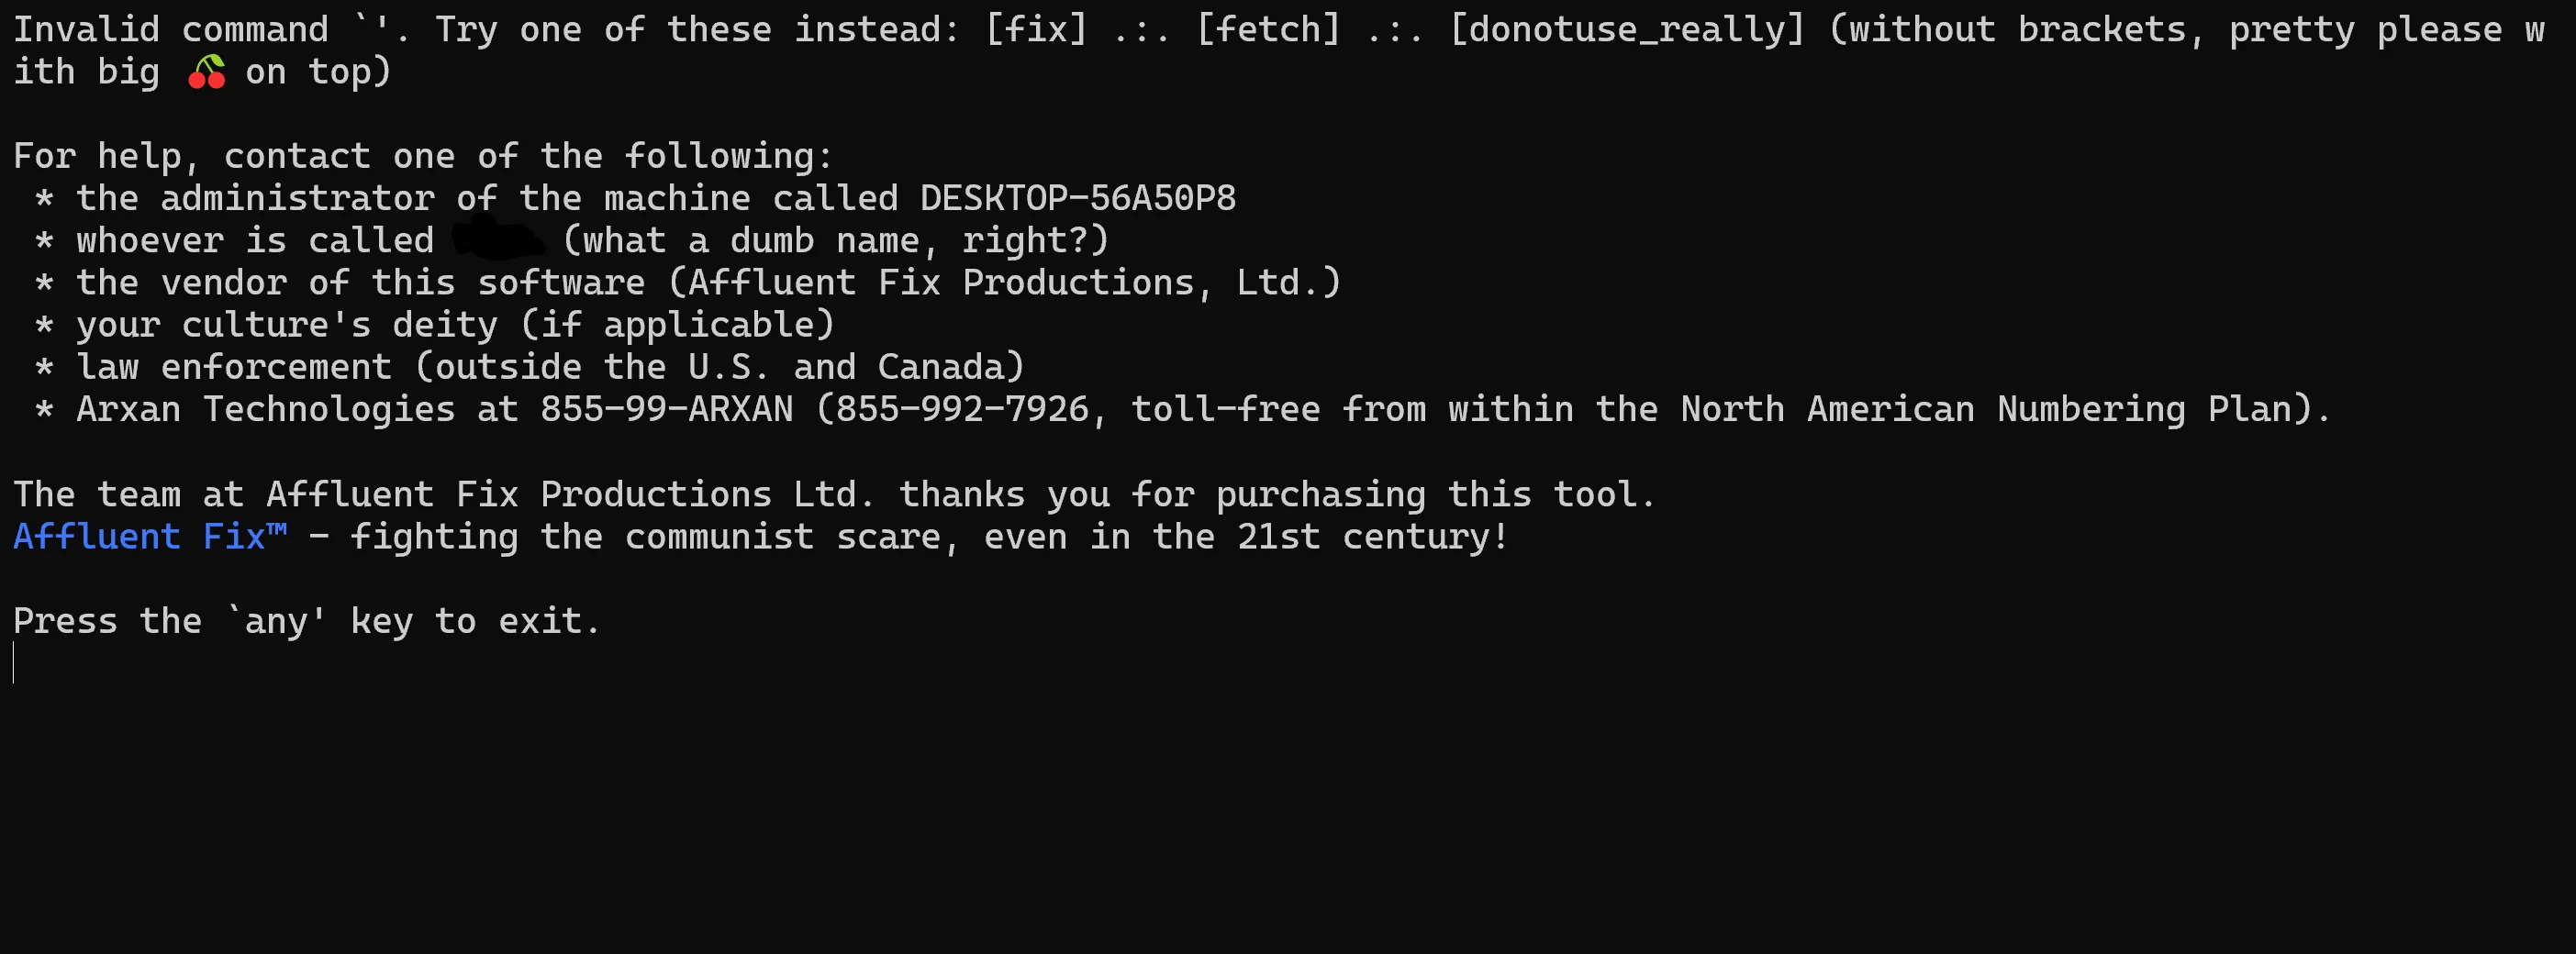Viewport: 2576px width, 954px height.
Task: Click 'Affluent Fix Productions, Ltd.' vendor name
Action: (1003, 283)
